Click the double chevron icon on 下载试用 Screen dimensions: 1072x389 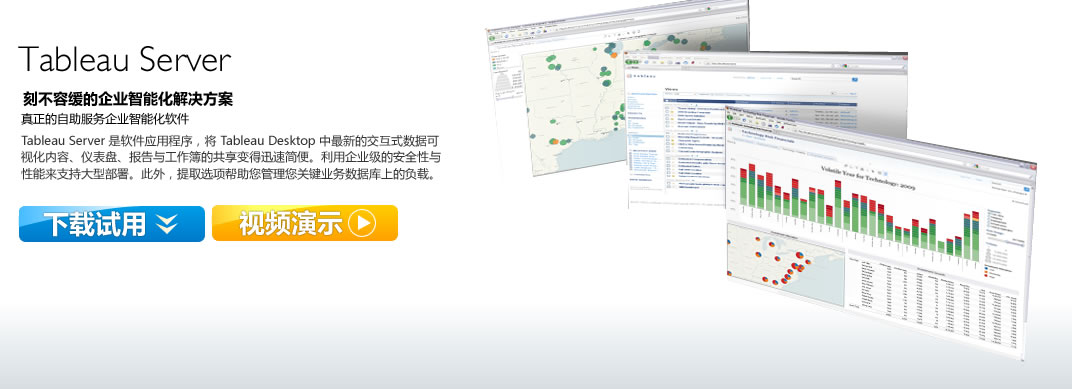(166, 224)
